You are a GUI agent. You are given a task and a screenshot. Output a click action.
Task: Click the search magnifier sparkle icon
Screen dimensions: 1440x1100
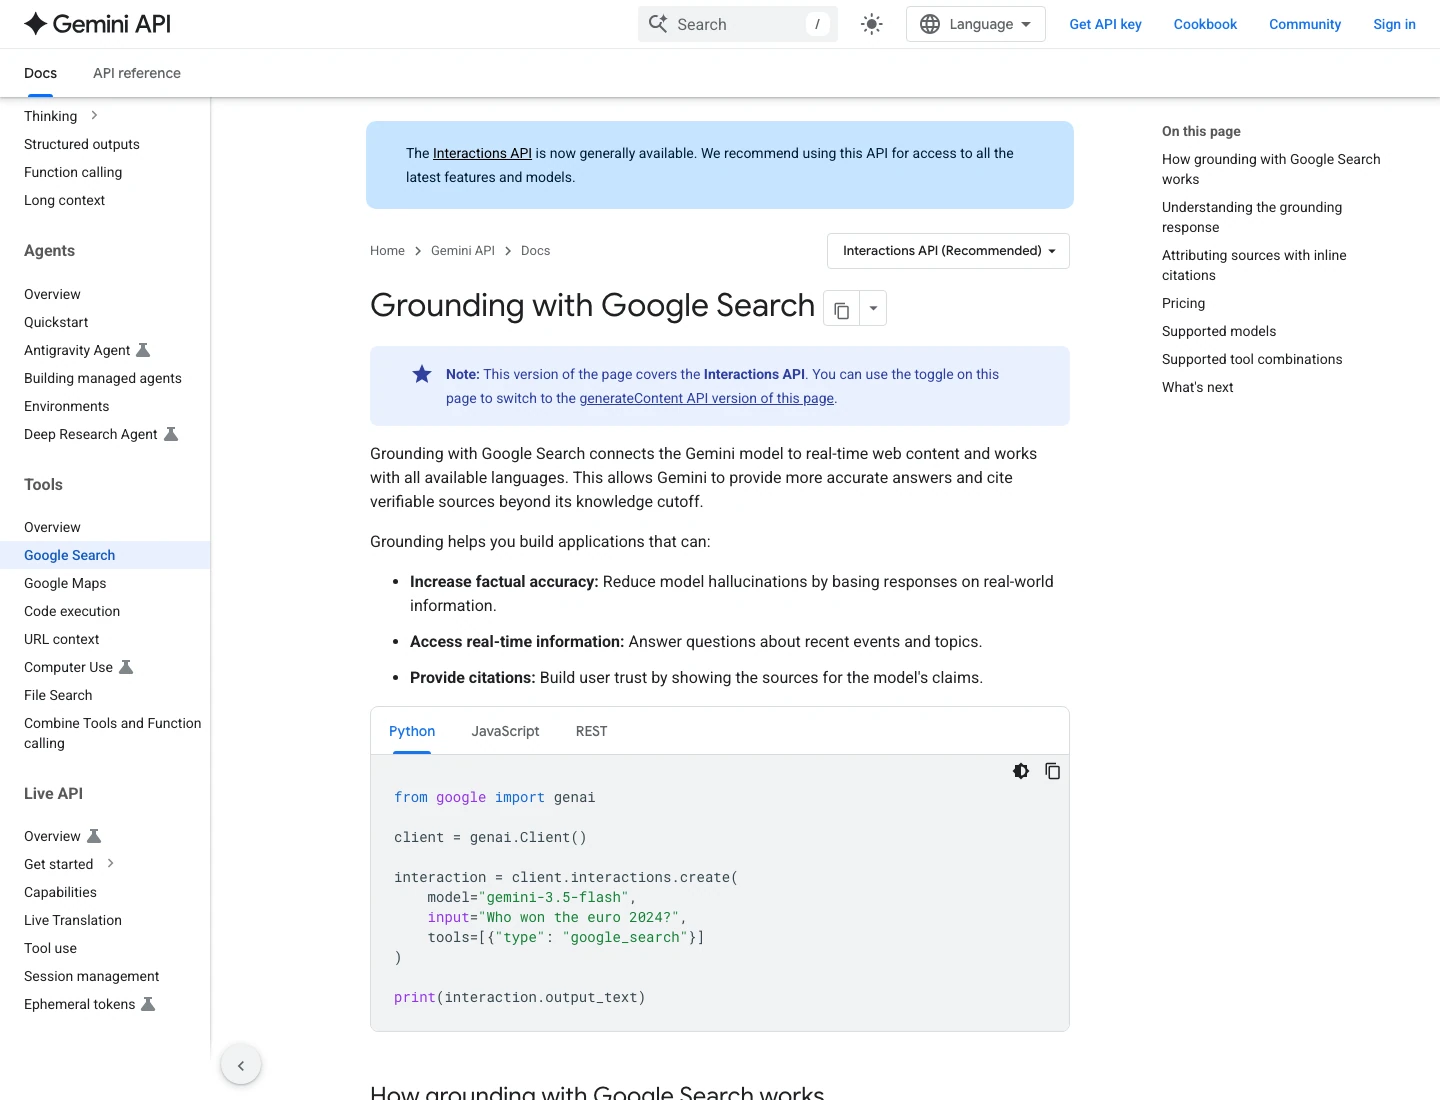[x=658, y=24]
